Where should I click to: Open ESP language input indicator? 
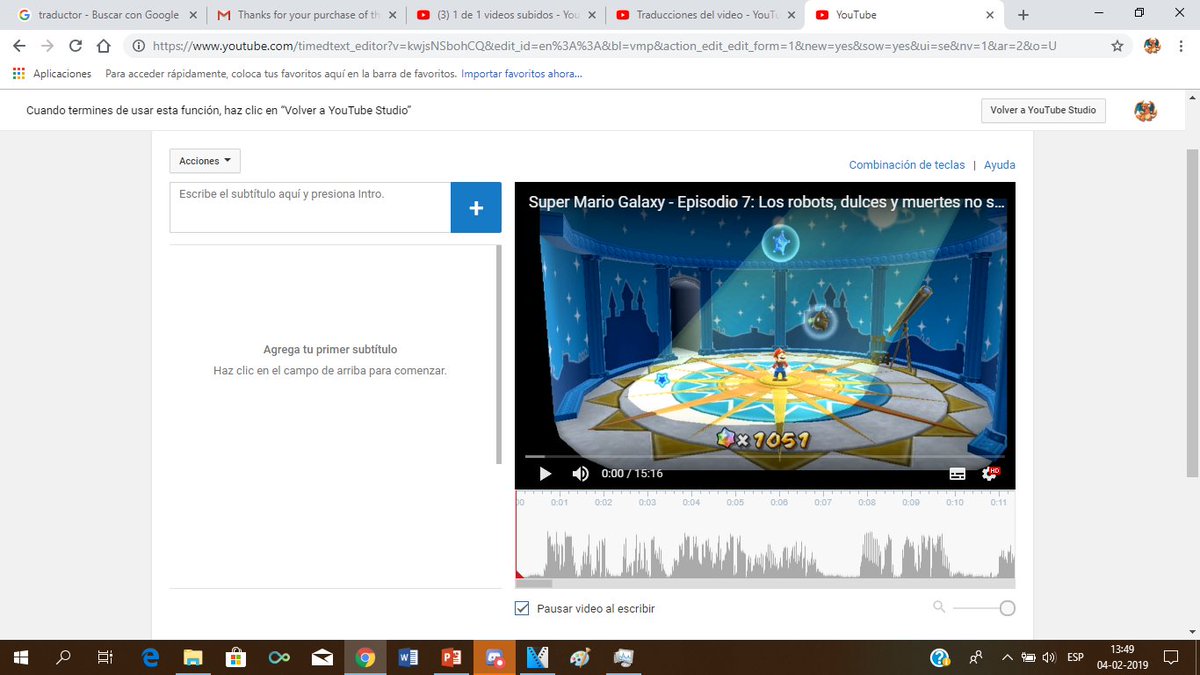coord(1075,657)
